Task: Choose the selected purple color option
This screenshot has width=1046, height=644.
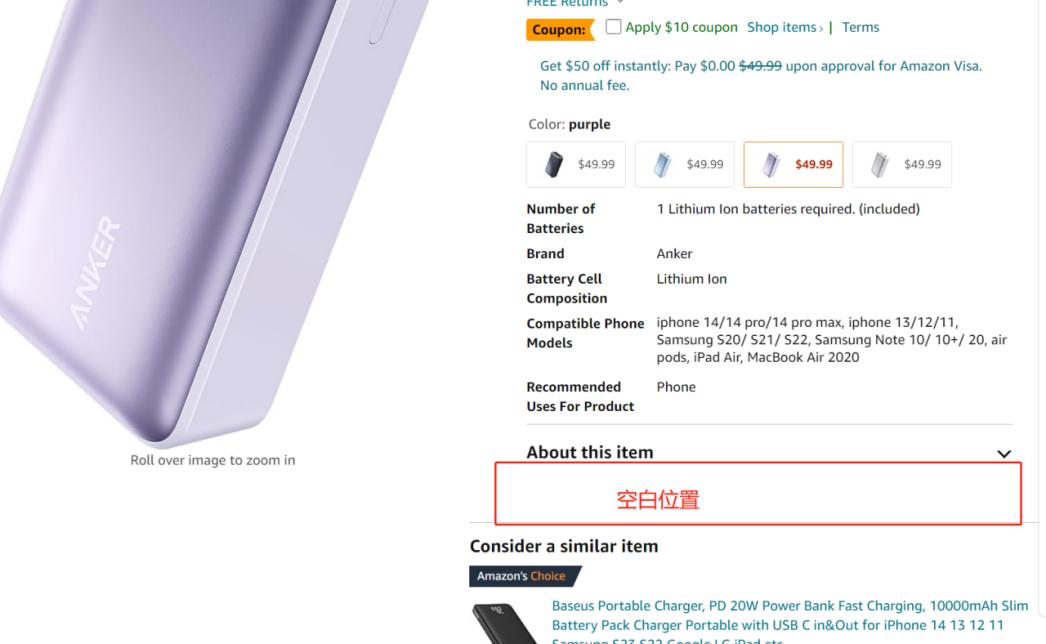Action: point(793,164)
